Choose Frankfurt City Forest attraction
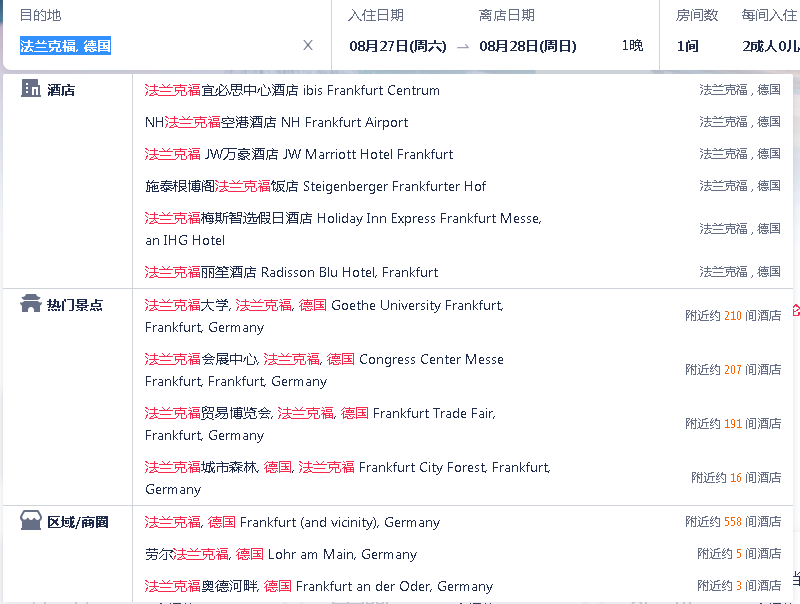The height and width of the screenshot is (604, 800). point(463,479)
